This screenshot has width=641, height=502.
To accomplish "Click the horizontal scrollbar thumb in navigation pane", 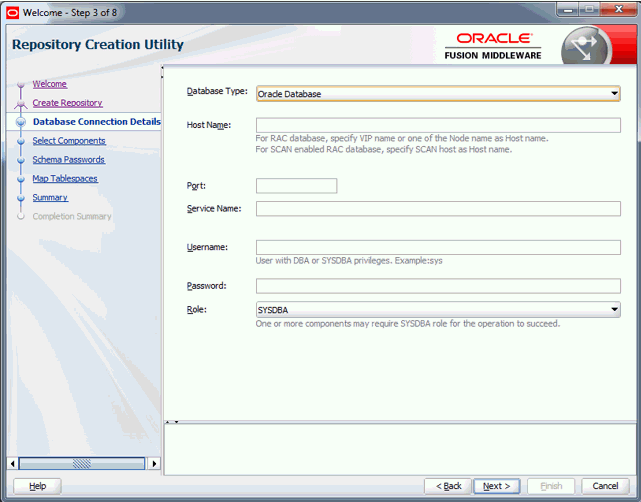I will [x=82, y=464].
